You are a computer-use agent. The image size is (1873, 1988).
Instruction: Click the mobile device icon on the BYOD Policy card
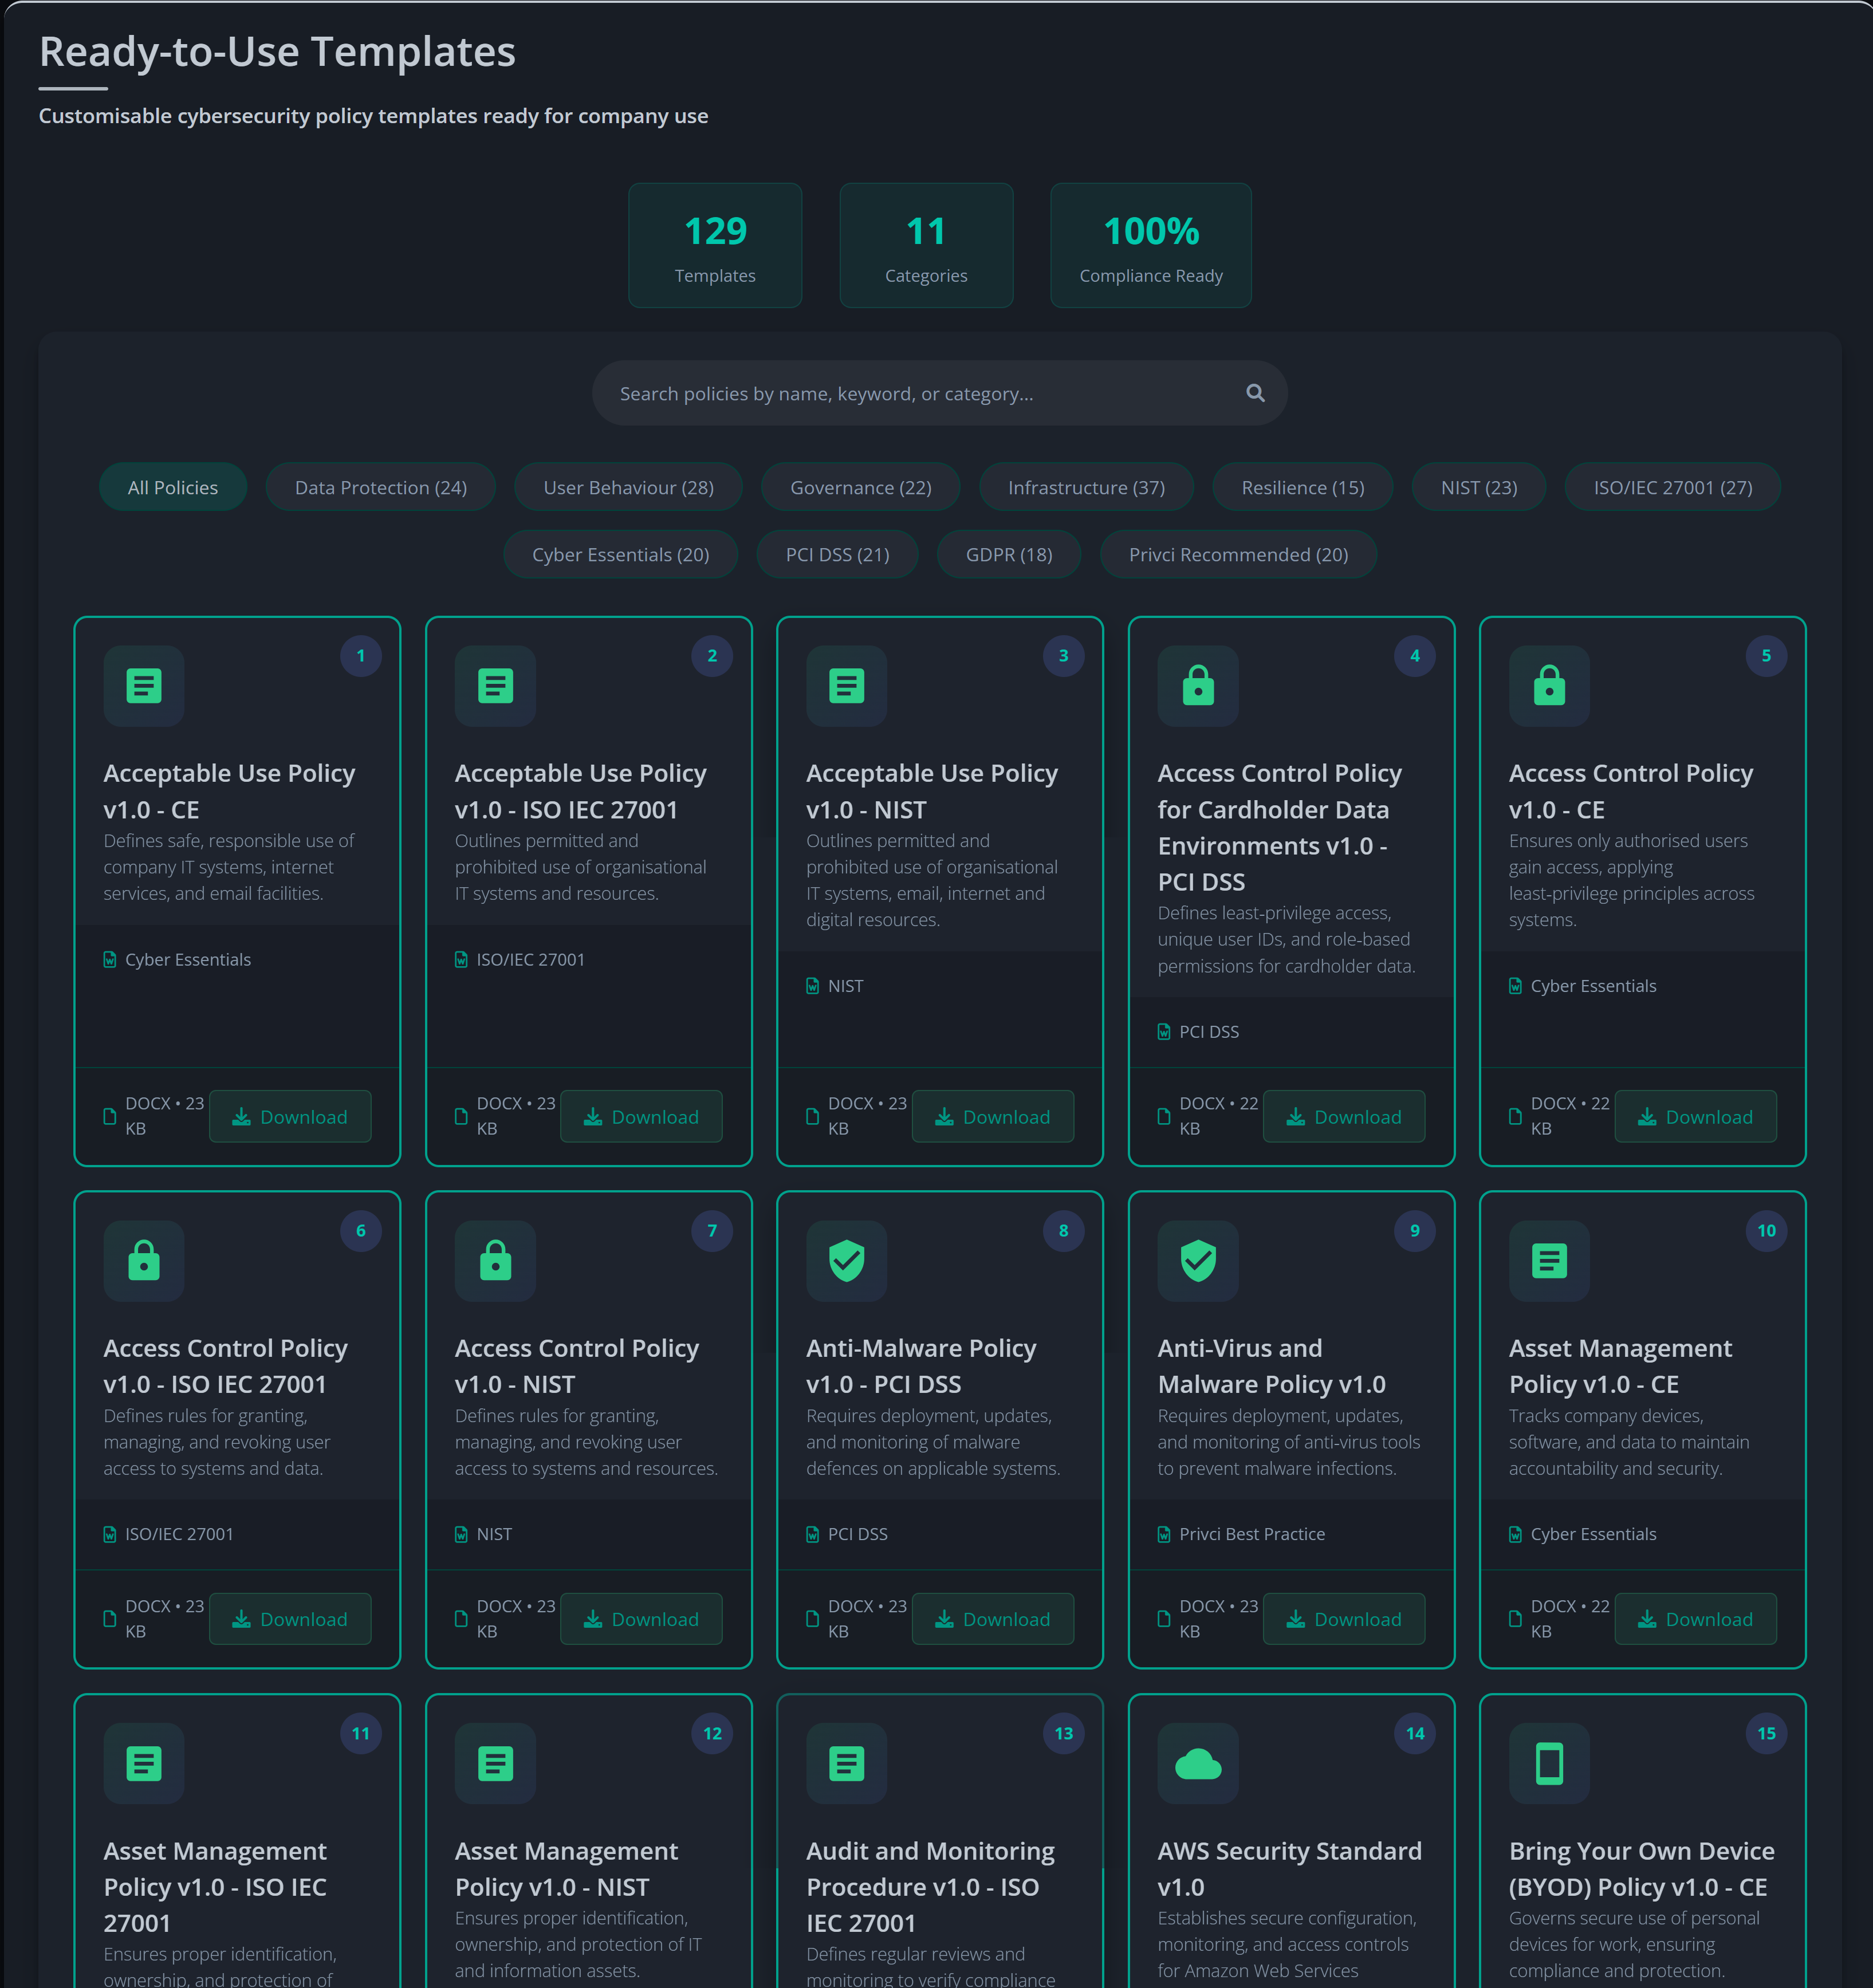click(1549, 1764)
